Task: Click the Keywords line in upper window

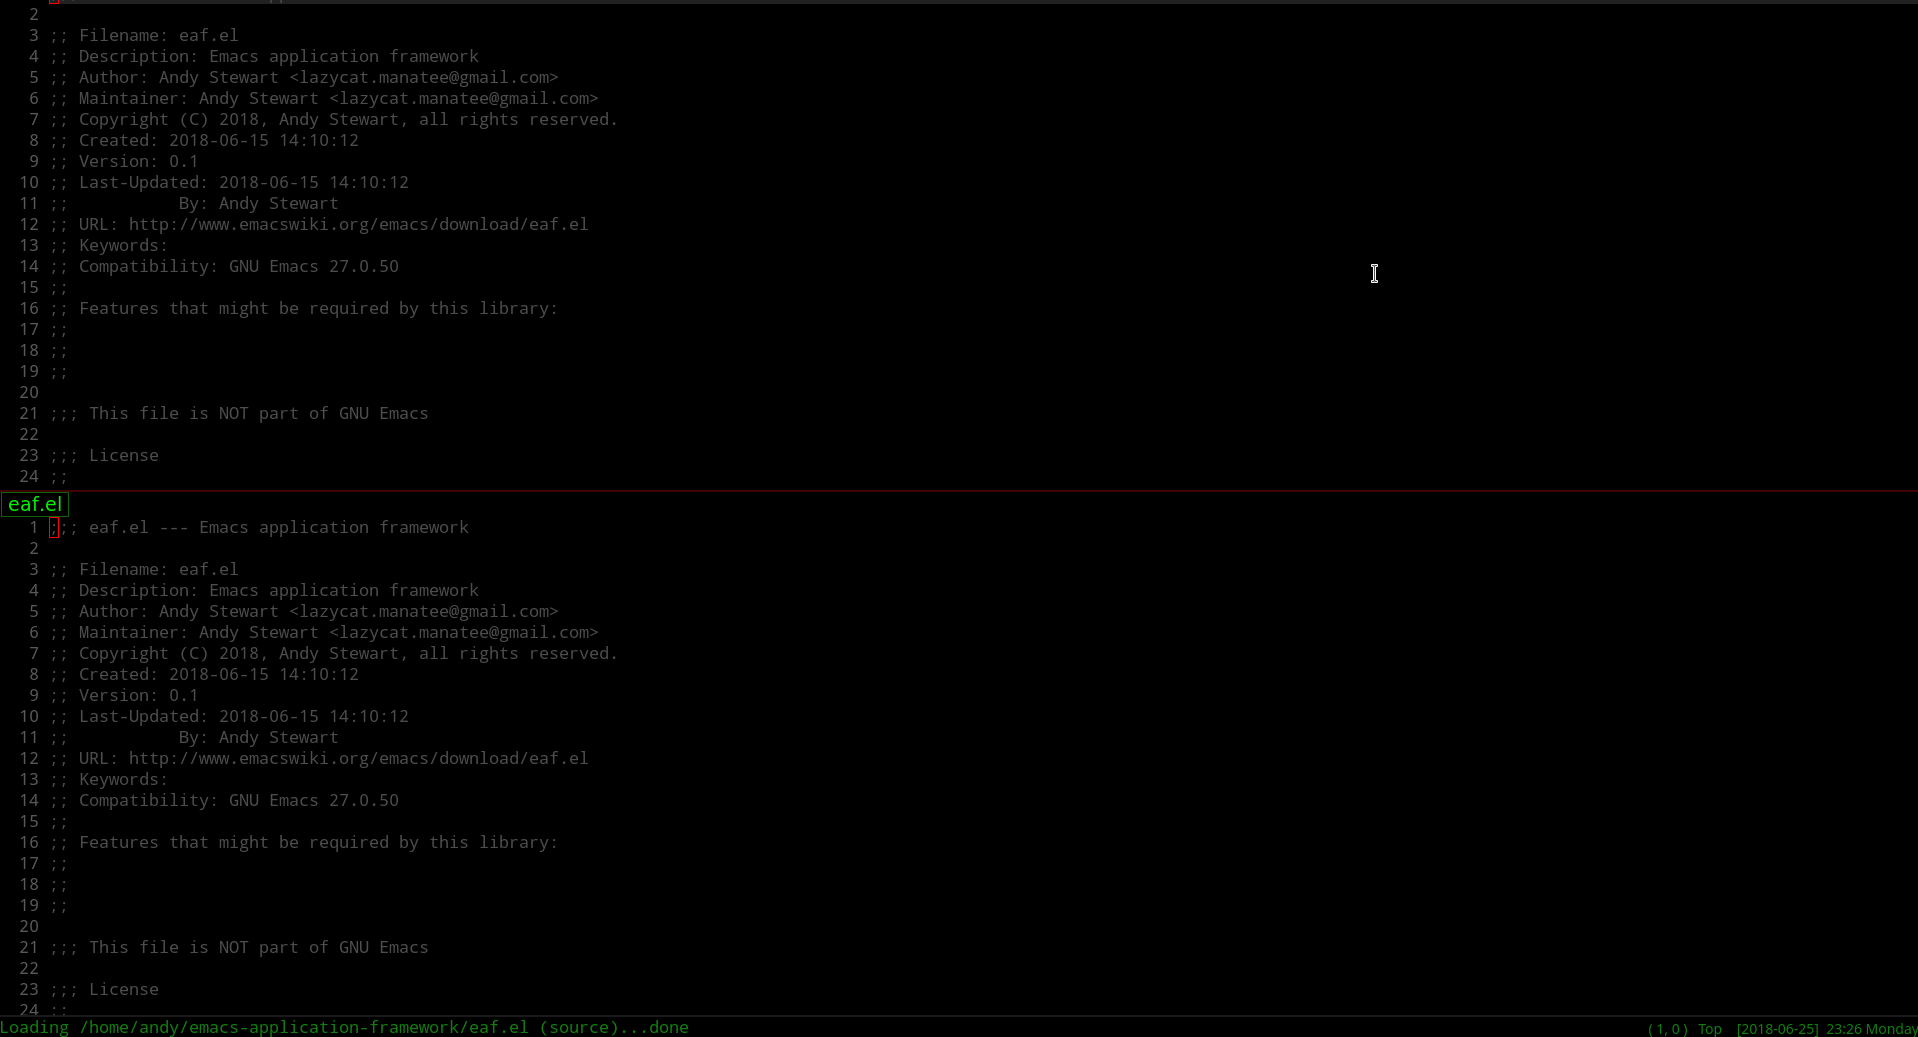Action: coord(109,245)
